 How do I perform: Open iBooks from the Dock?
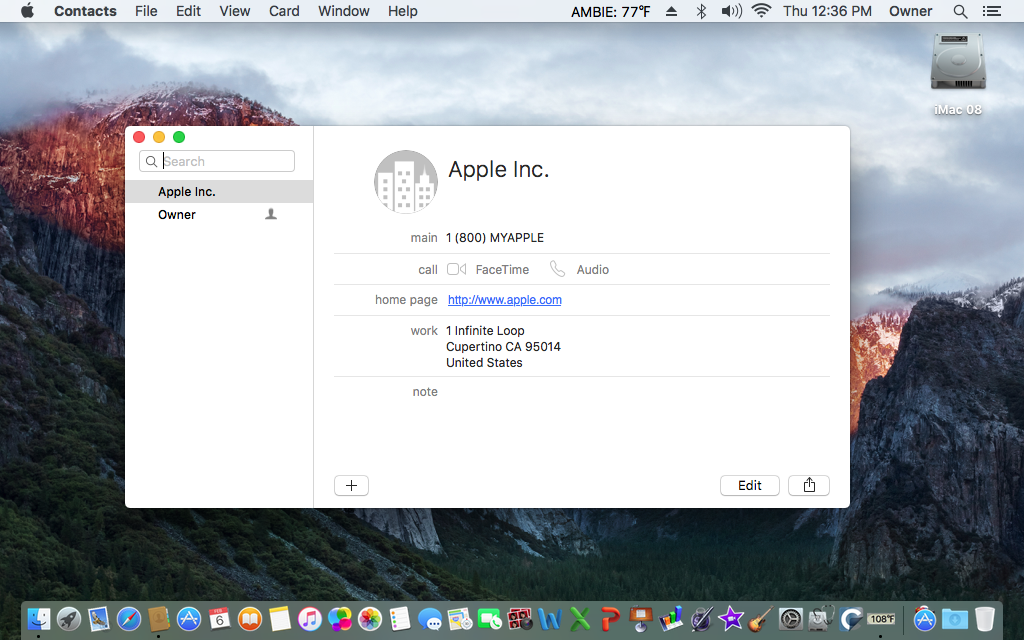click(x=249, y=618)
